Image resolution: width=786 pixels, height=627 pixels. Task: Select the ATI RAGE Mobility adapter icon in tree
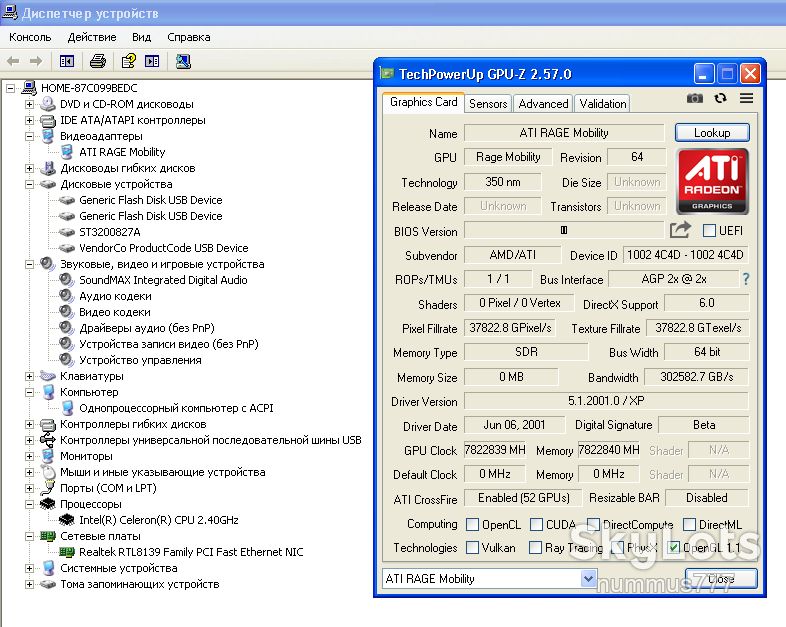[67, 152]
